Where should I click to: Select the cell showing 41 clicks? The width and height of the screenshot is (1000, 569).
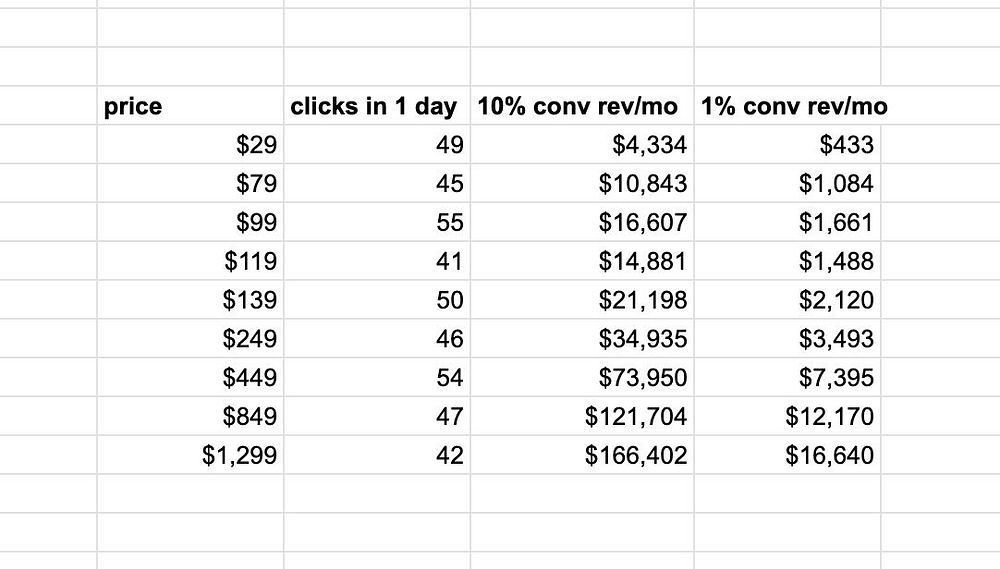[x=377, y=261]
